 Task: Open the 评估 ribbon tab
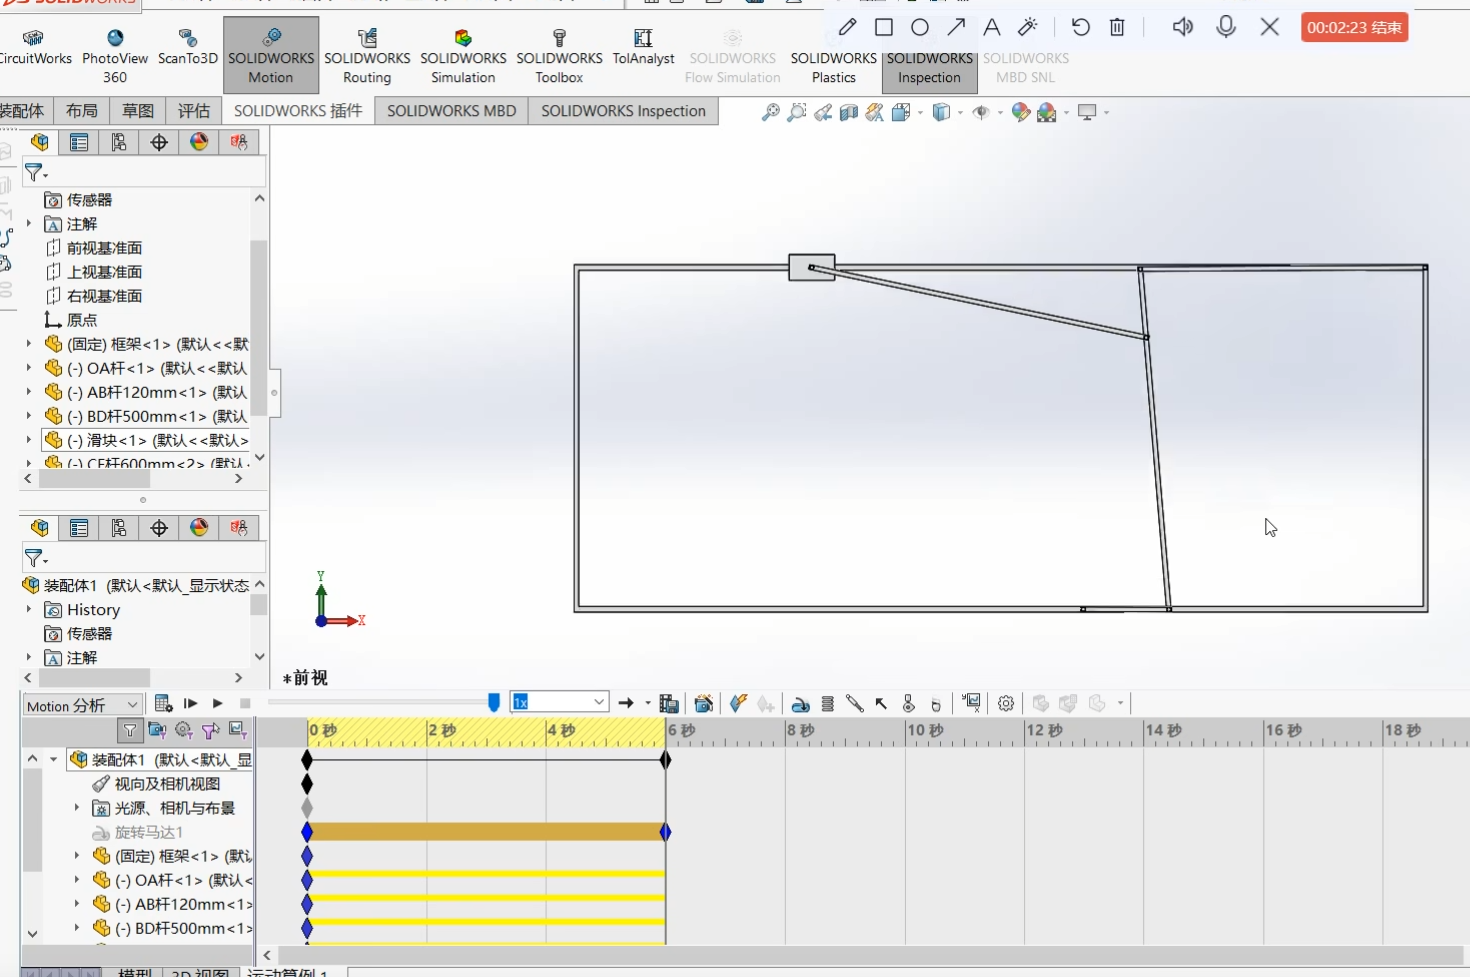click(194, 111)
